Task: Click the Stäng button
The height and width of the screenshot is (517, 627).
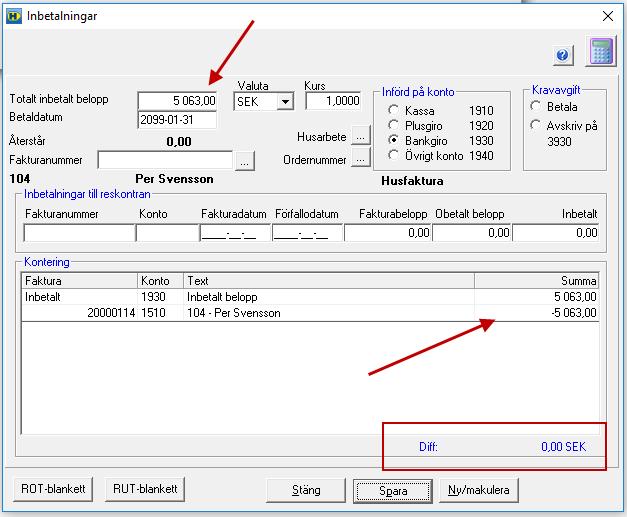Action: tap(306, 490)
